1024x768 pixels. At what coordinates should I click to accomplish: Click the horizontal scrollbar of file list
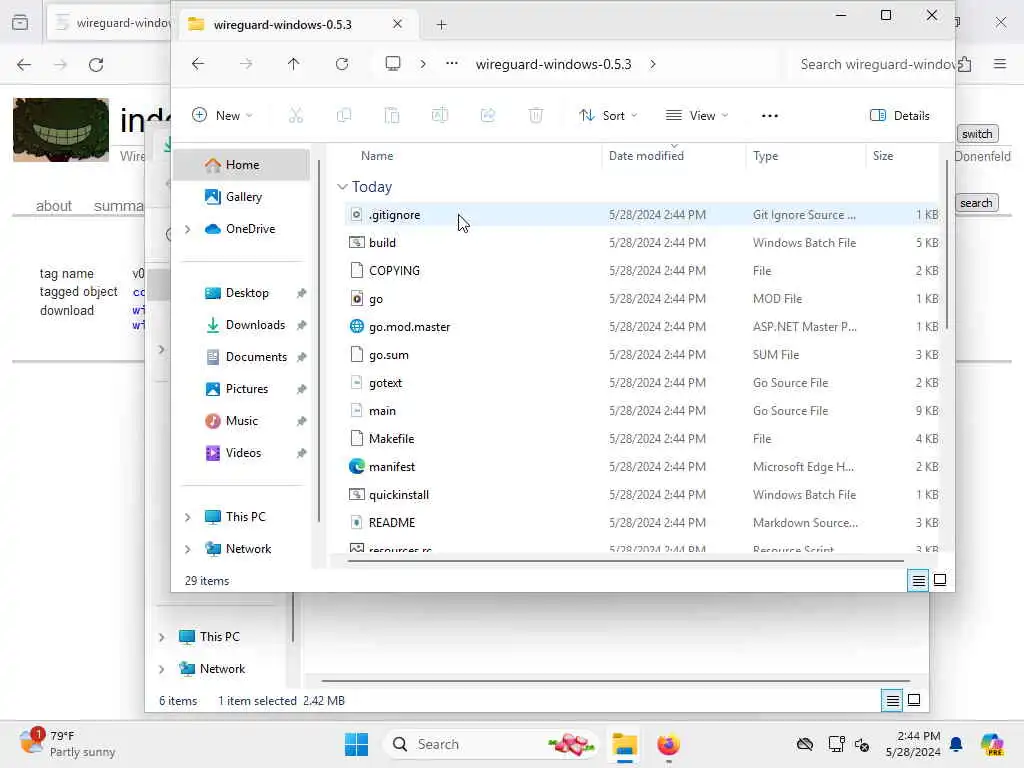[626, 560]
